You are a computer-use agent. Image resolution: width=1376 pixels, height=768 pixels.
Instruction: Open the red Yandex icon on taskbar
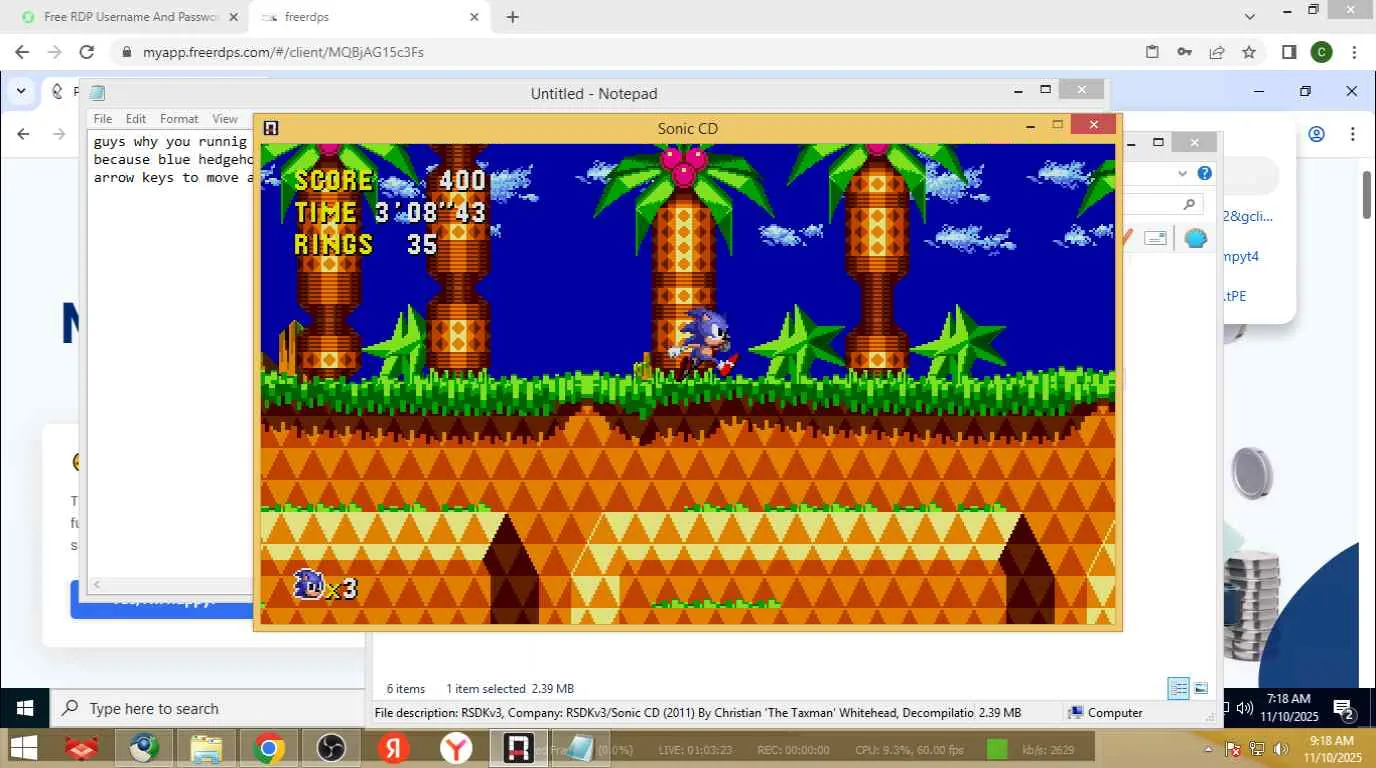coord(393,748)
